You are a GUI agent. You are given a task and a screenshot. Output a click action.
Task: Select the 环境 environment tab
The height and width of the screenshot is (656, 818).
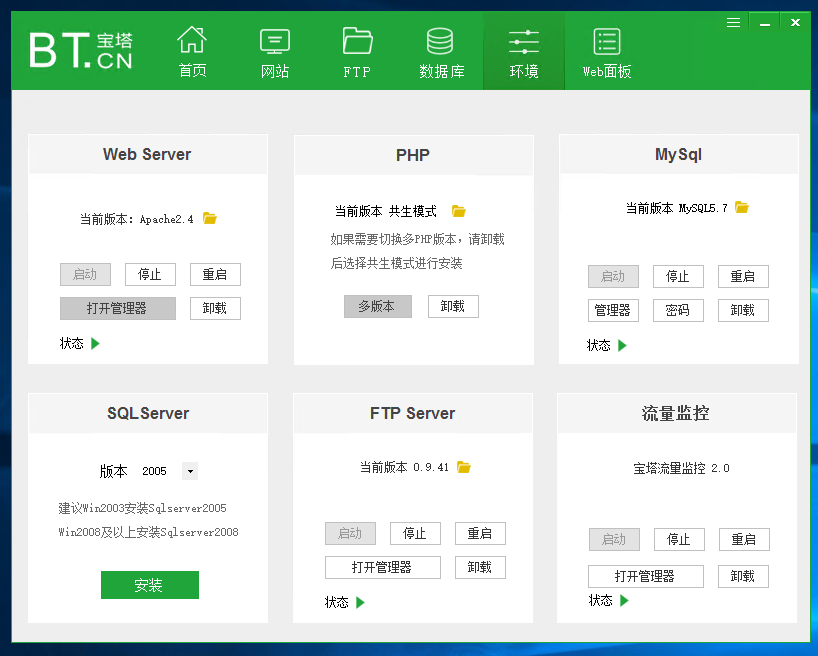524,52
